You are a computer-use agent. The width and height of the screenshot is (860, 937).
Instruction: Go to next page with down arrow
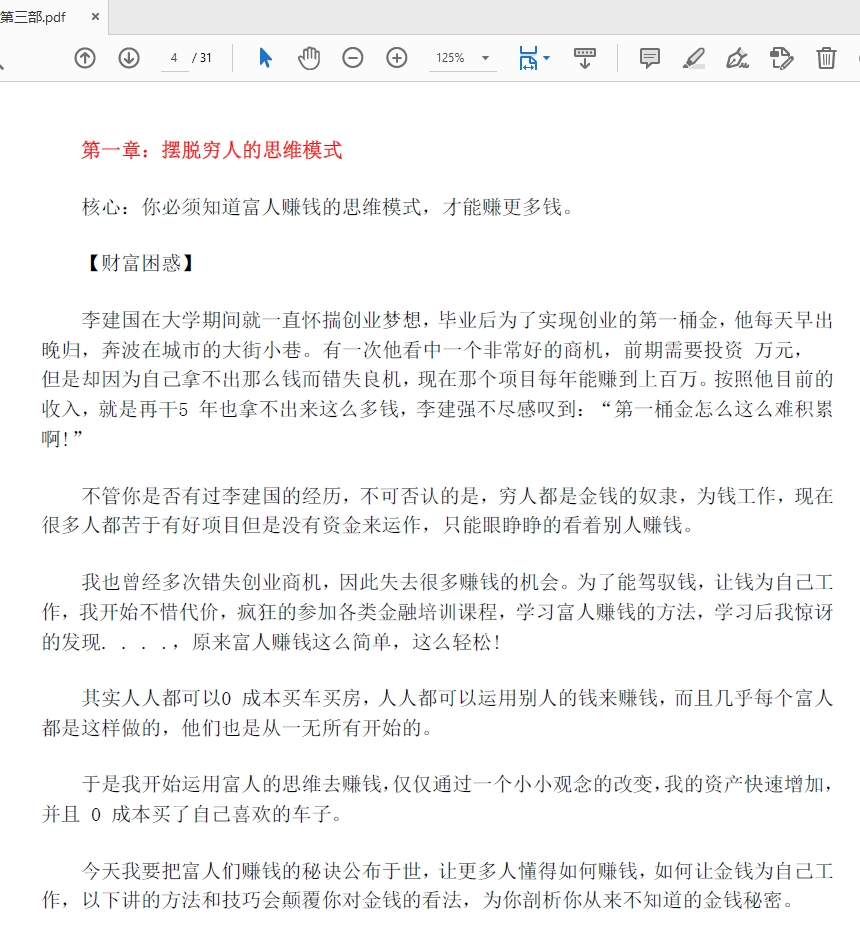[129, 58]
